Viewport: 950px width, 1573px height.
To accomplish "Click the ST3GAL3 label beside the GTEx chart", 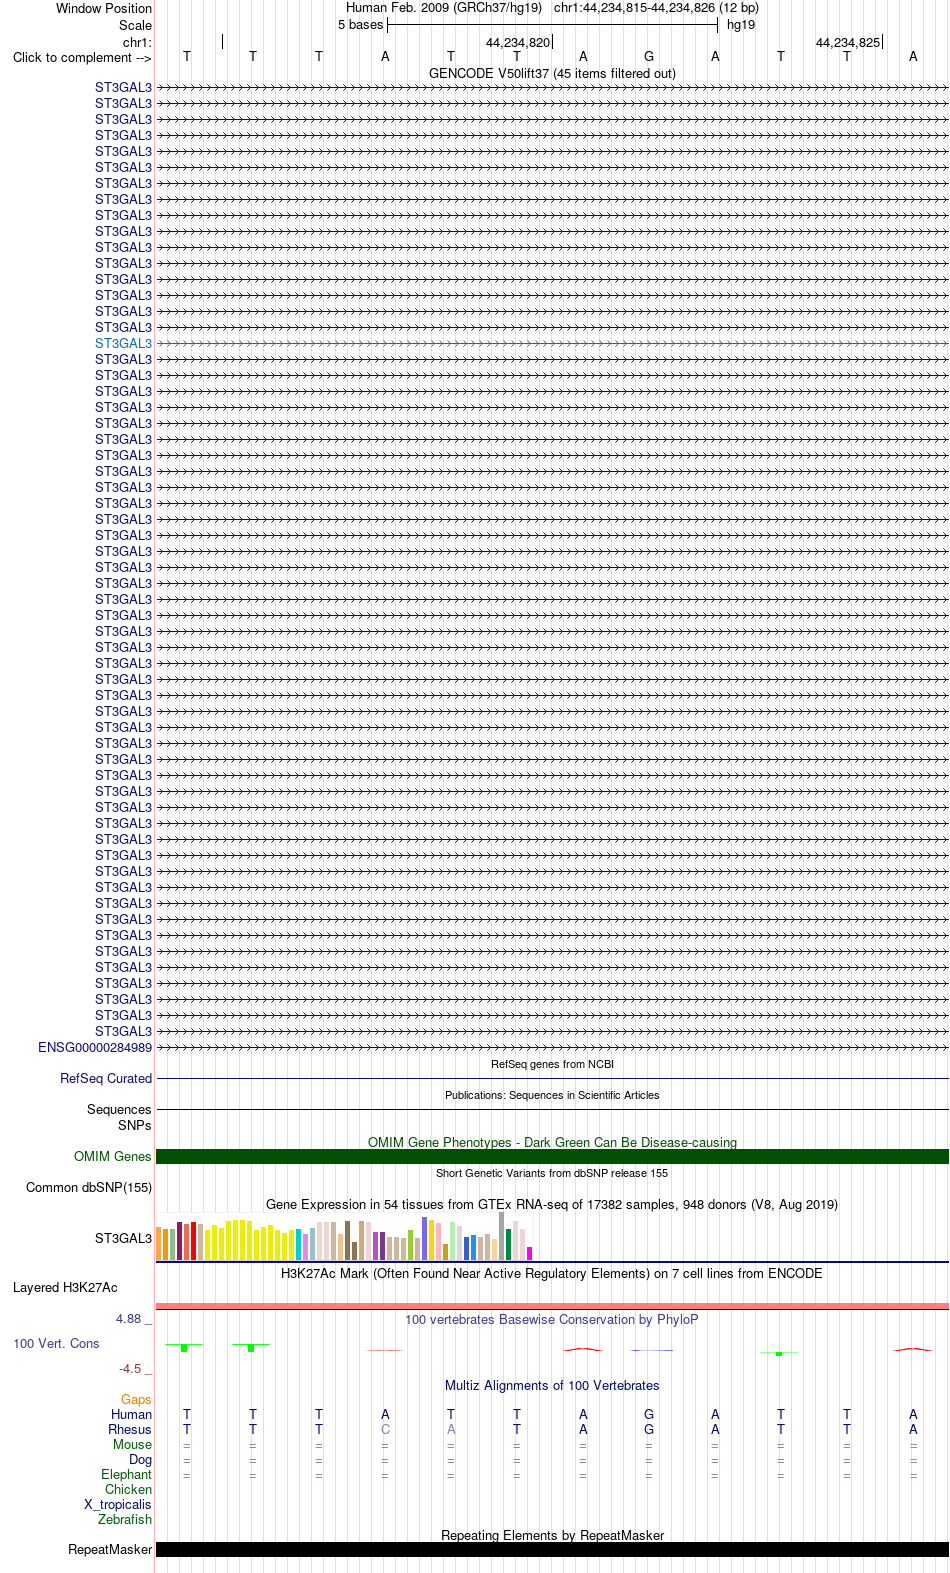I will click(123, 1238).
